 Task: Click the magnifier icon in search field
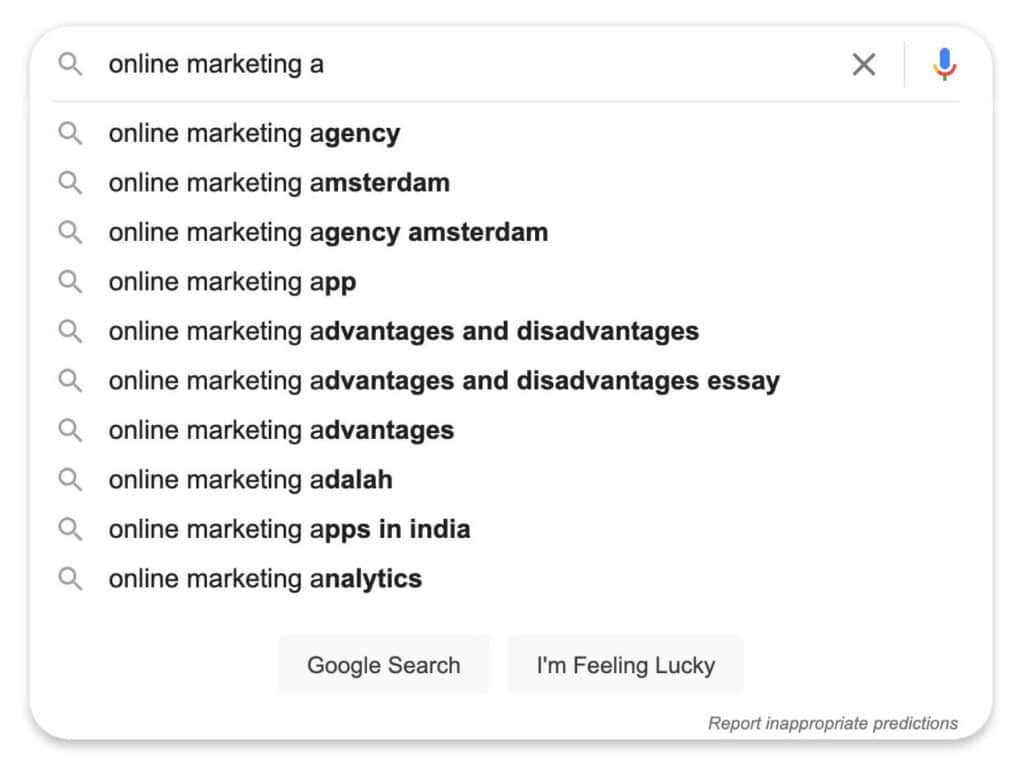pos(70,65)
